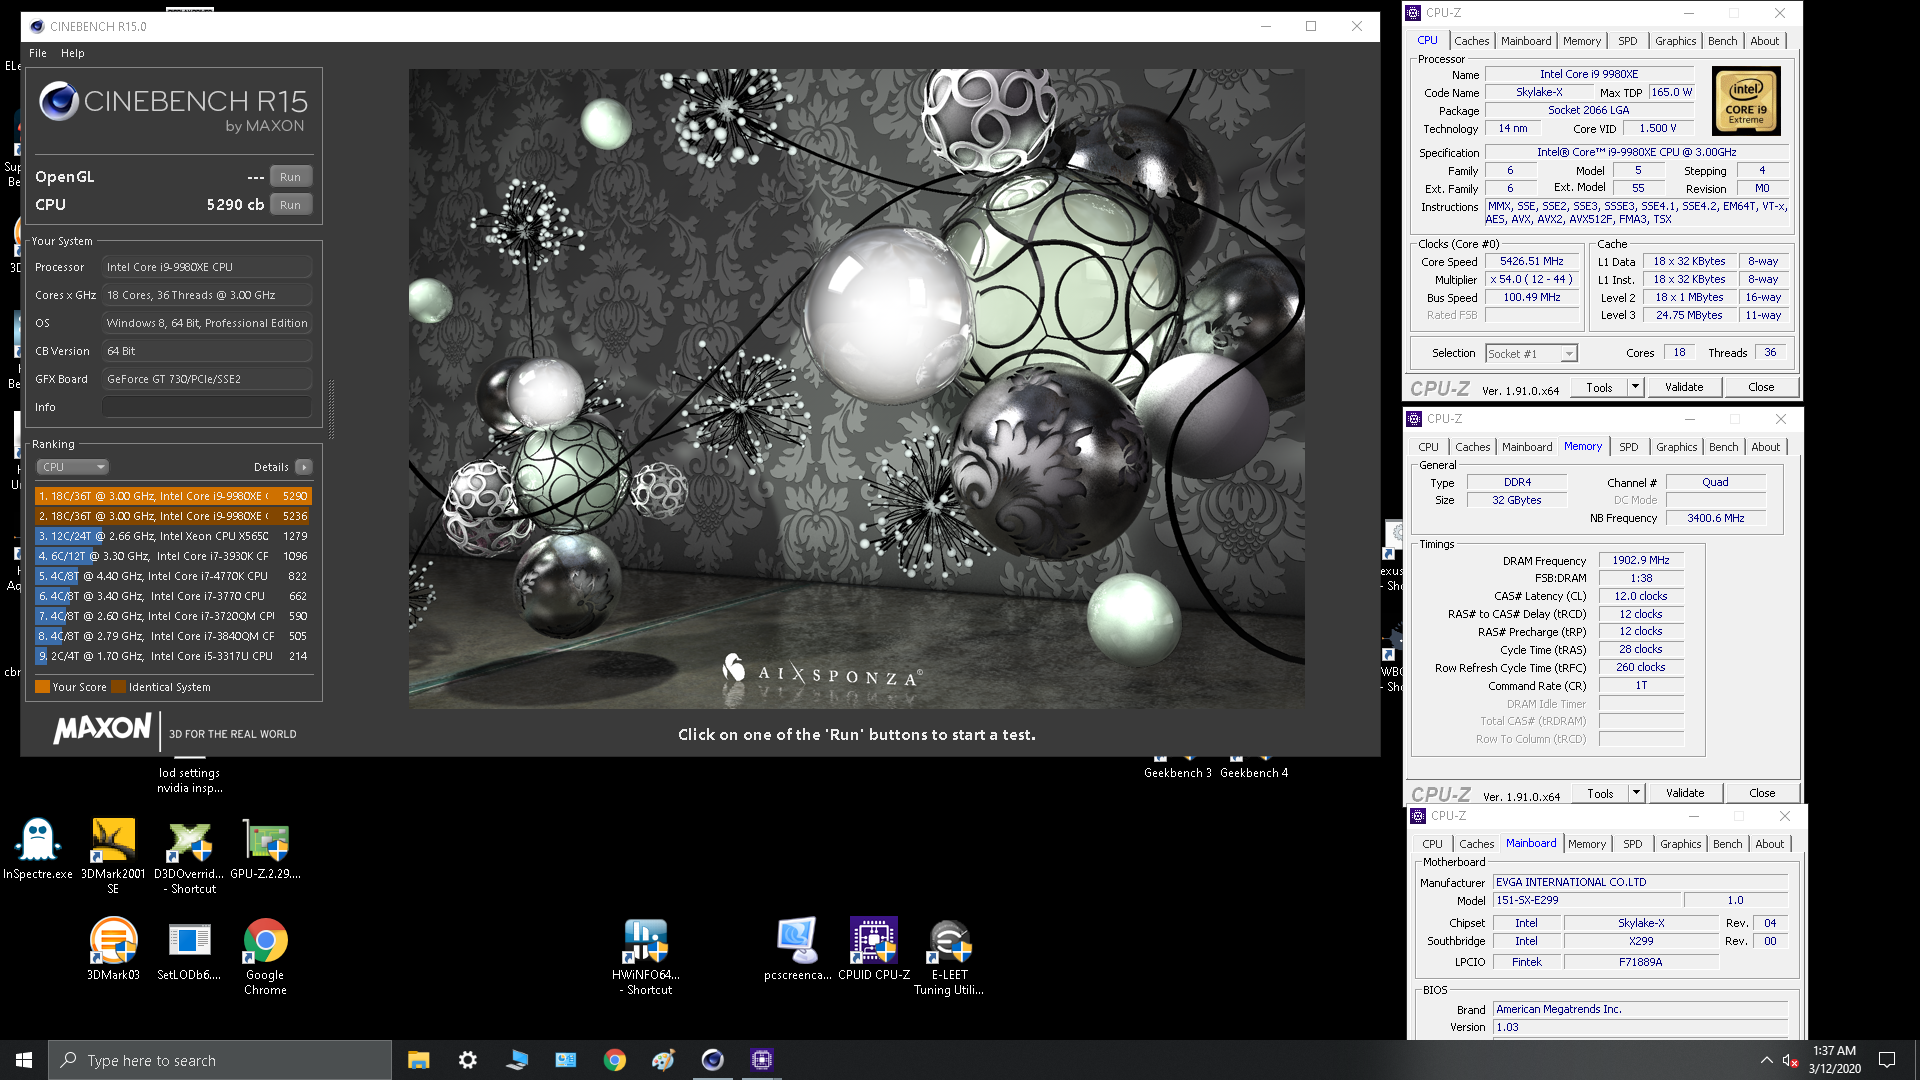The height and width of the screenshot is (1080, 1920).
Task: Select Xeon X5650 ranking entry
Action: click(173, 536)
